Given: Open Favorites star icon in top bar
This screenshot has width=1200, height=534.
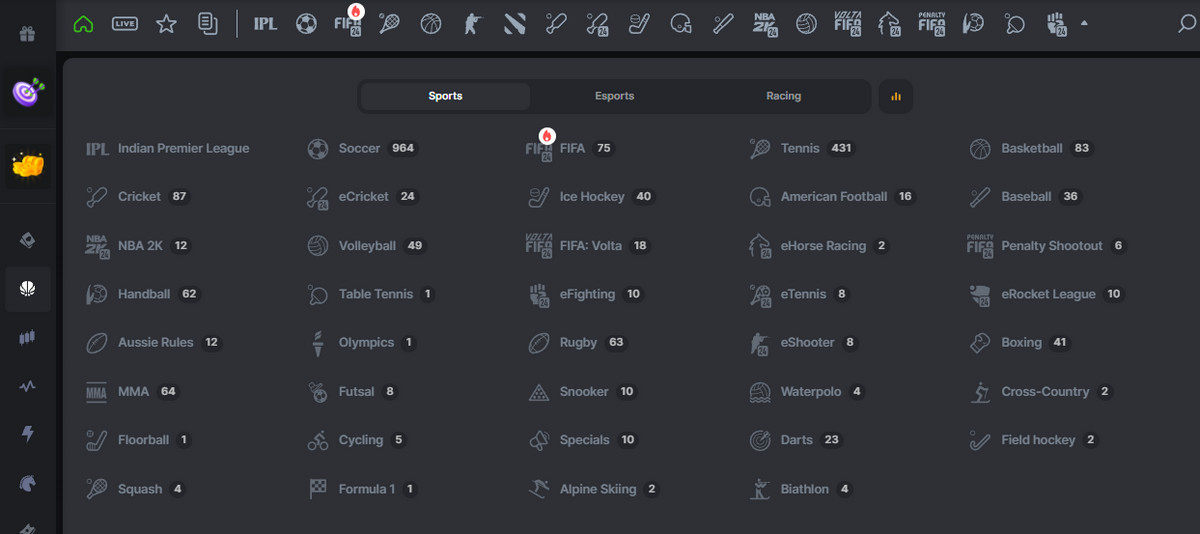Looking at the screenshot, I should click(x=166, y=24).
